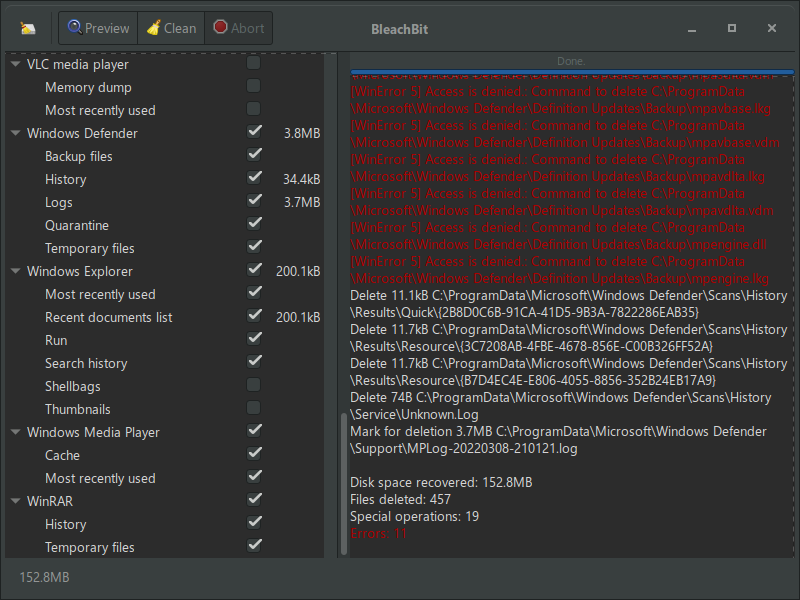Enable the VLC media player checkbox
This screenshot has width=800, height=600.
[x=254, y=63]
